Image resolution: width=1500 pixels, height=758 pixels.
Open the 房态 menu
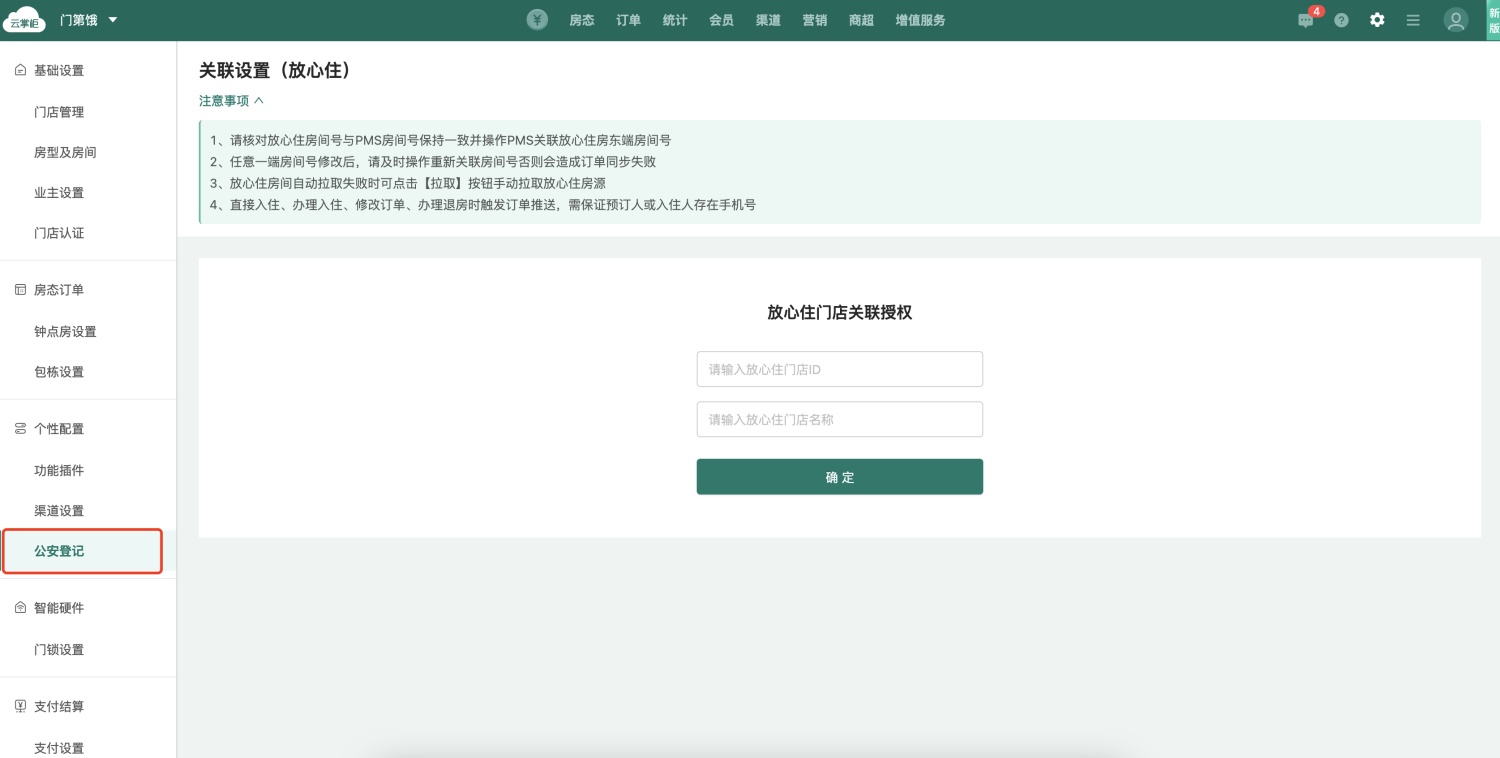point(582,20)
